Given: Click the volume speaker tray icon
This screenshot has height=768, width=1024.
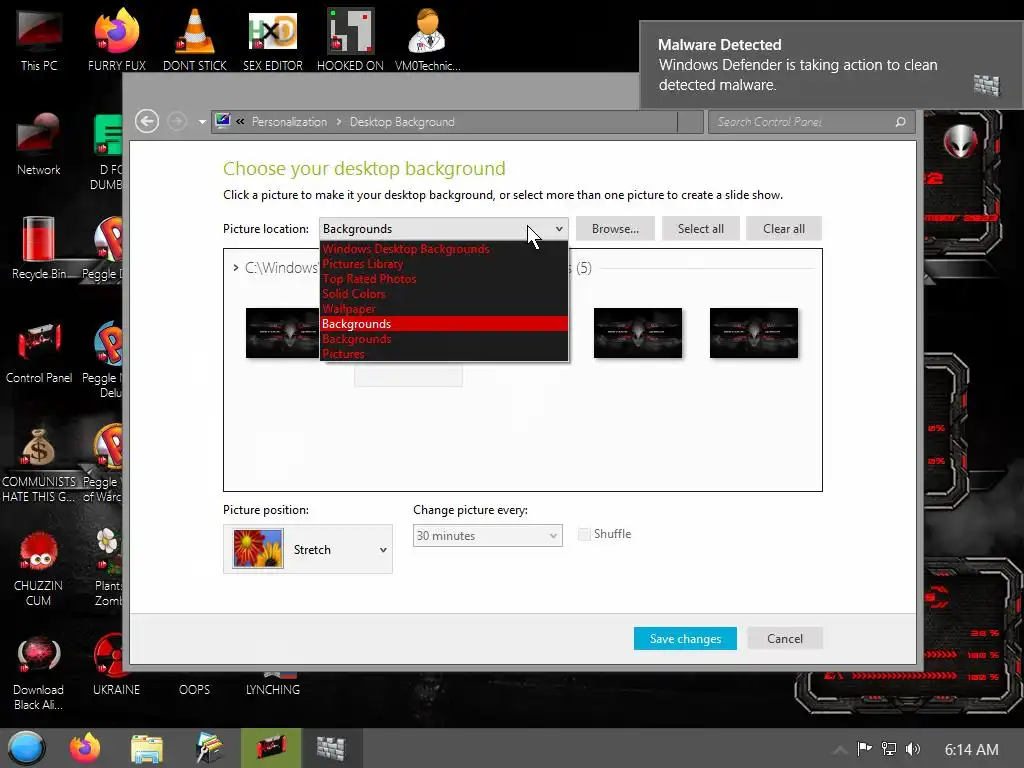Looking at the screenshot, I should [x=913, y=748].
